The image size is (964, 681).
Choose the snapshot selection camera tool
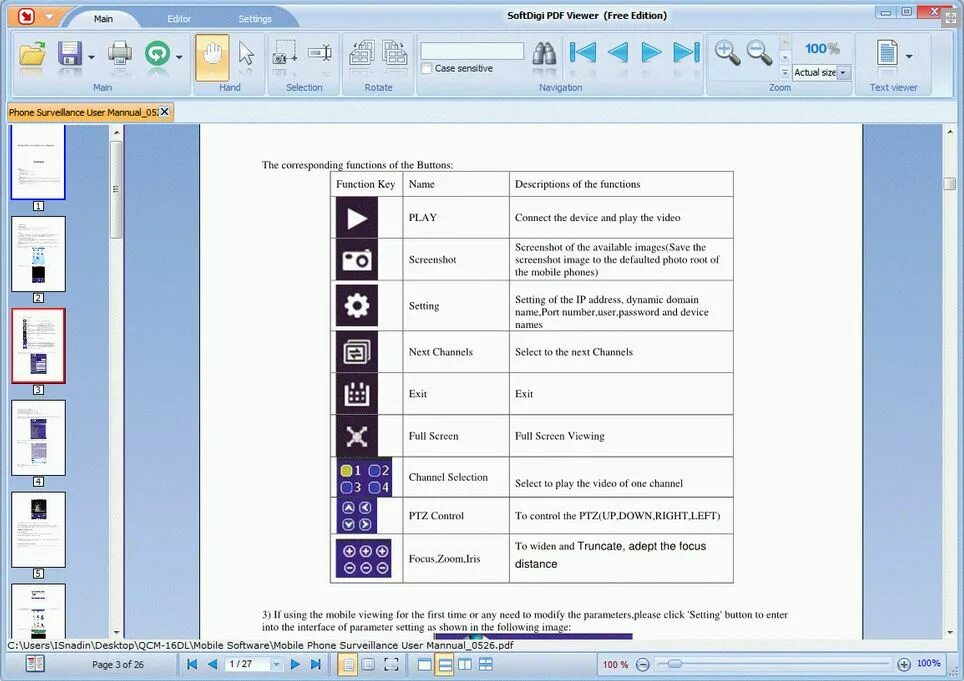(x=284, y=54)
